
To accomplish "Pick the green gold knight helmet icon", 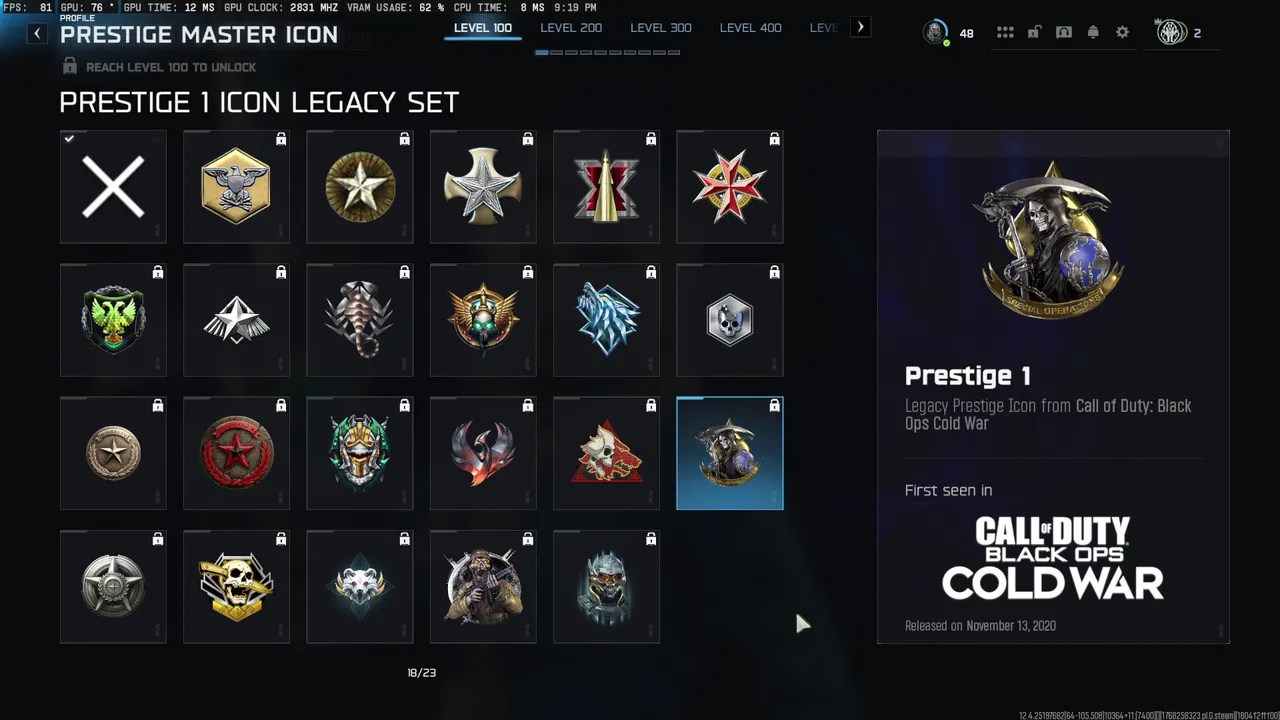I will pos(360,454).
